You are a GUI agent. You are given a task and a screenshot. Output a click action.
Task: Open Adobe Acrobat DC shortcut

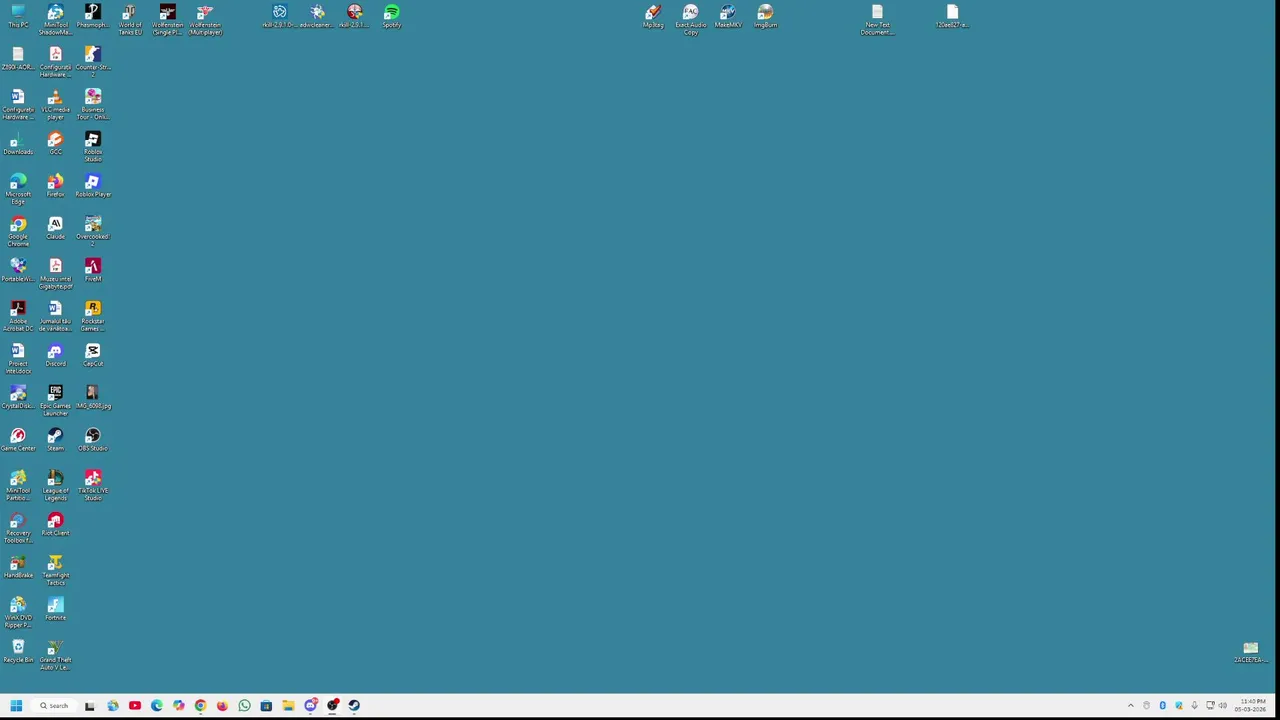tap(17, 316)
